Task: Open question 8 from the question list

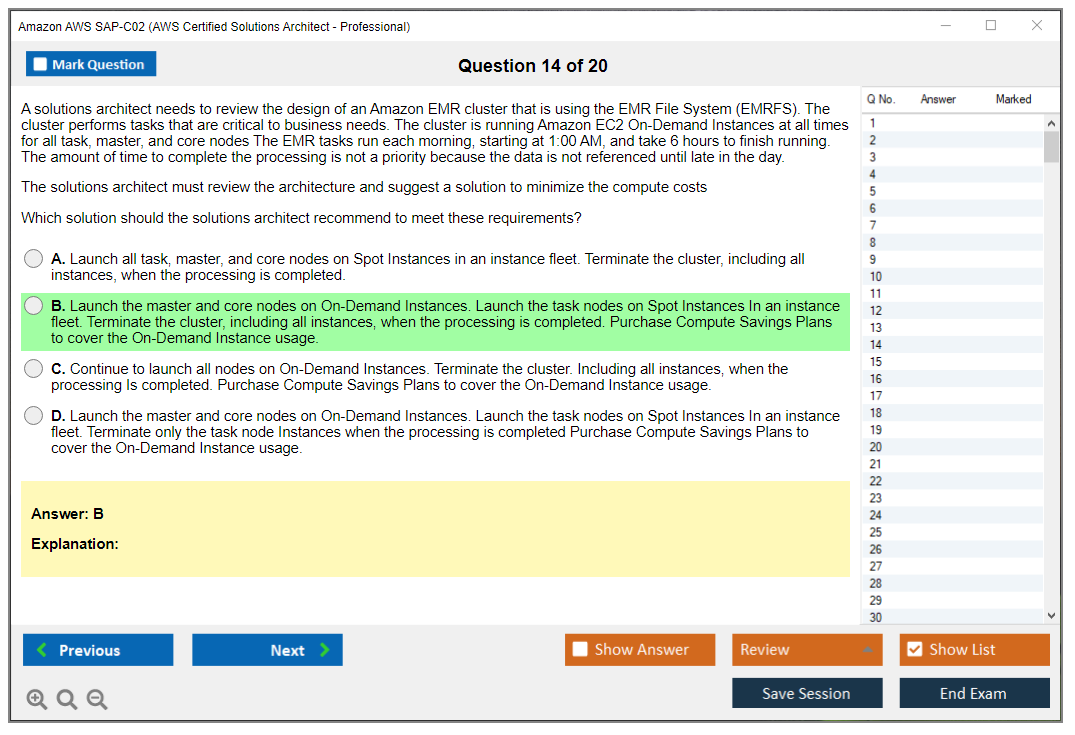Action: coord(873,242)
